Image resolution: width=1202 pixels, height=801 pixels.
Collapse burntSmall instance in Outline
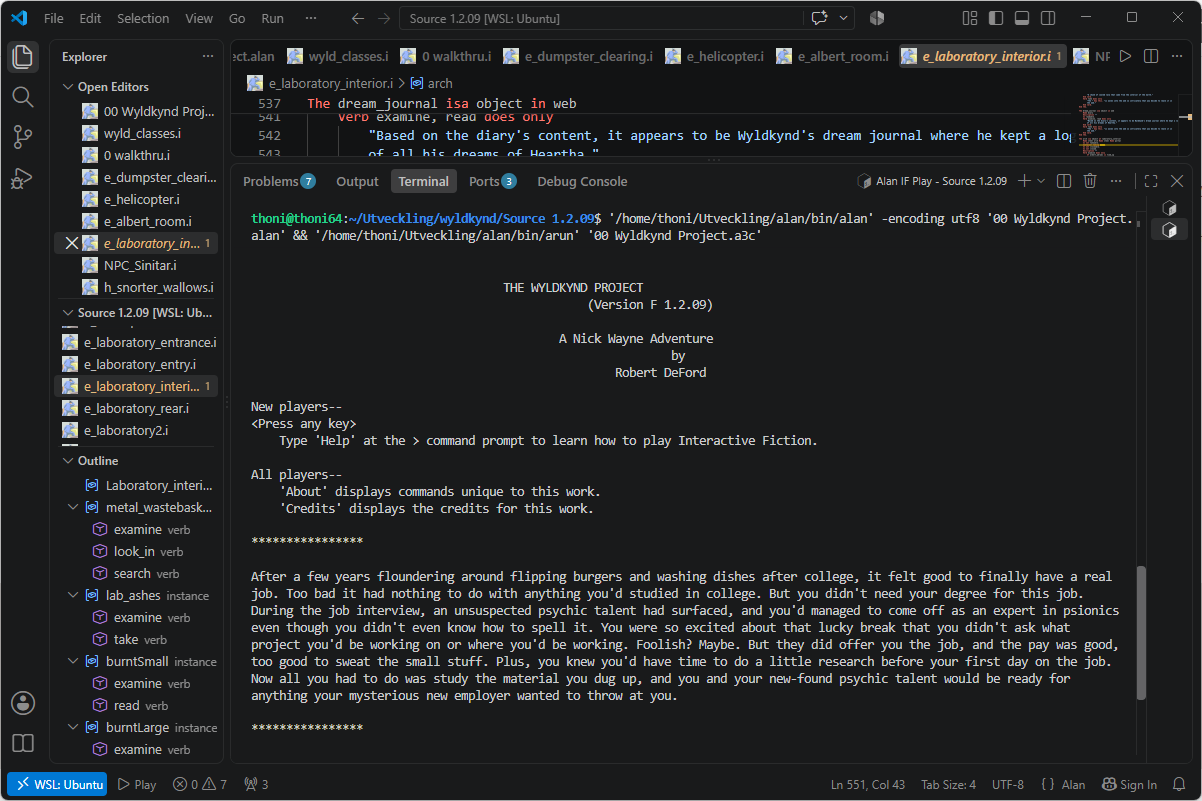(73, 661)
